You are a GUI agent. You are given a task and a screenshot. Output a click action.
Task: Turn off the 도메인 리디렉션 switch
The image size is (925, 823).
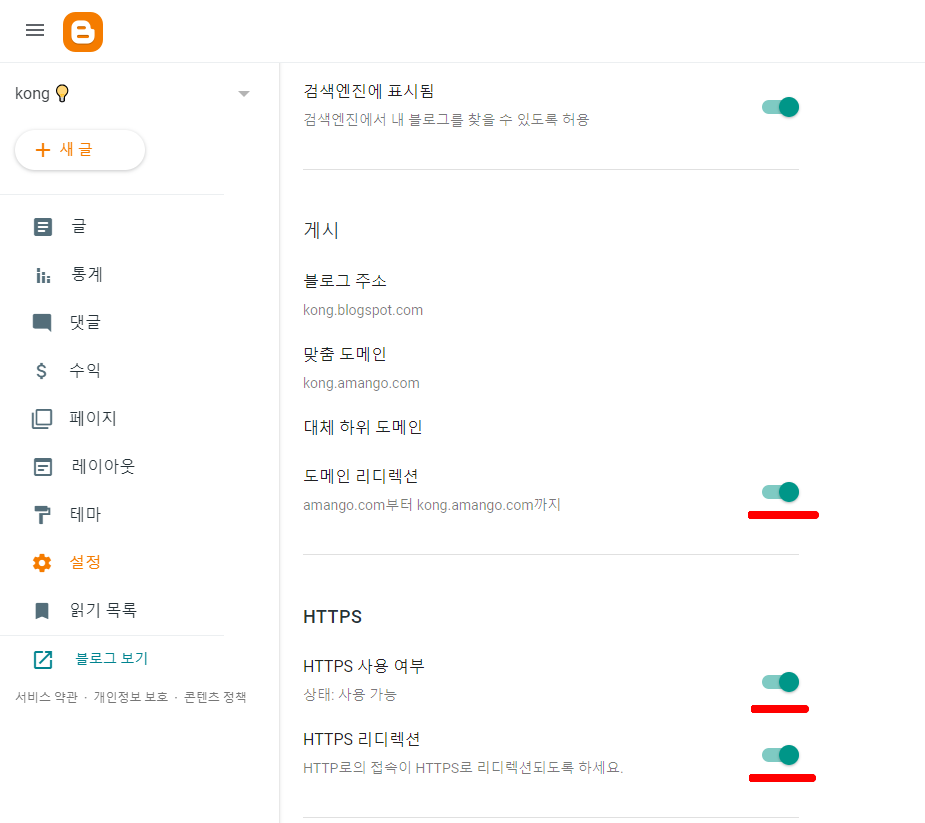(x=780, y=491)
